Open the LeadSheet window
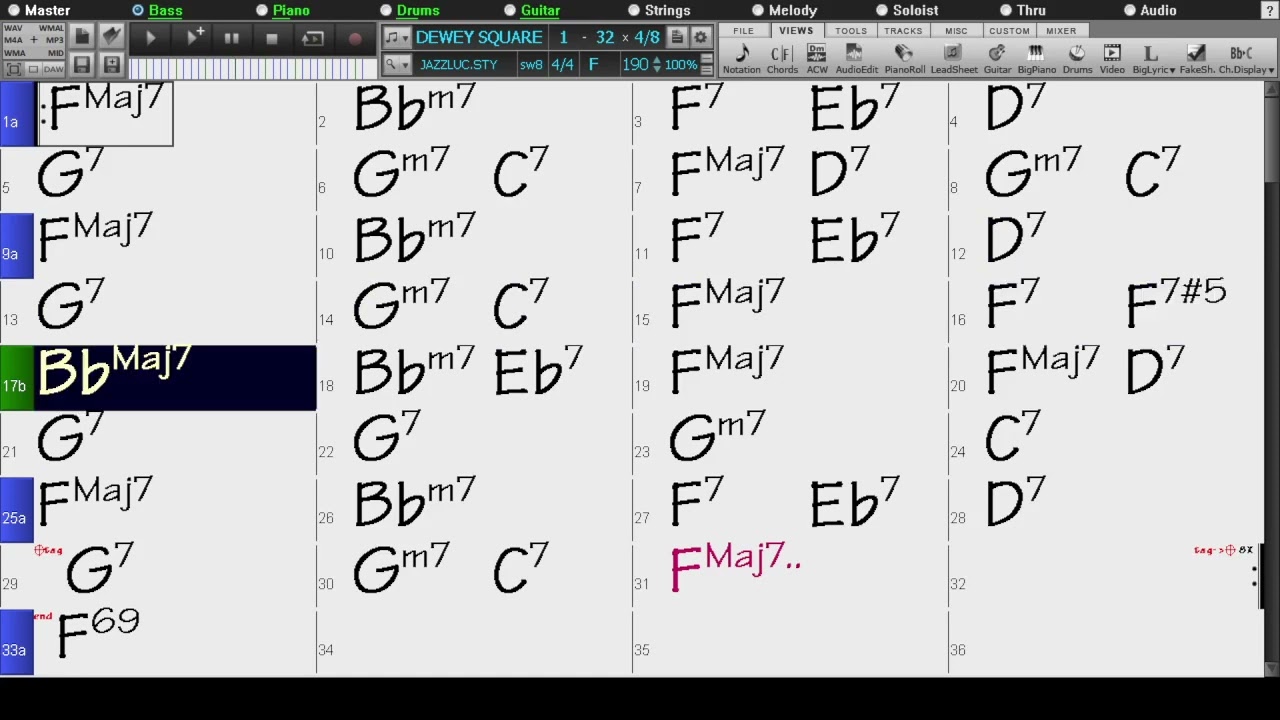Image resolution: width=1280 pixels, height=720 pixels. pos(954,59)
